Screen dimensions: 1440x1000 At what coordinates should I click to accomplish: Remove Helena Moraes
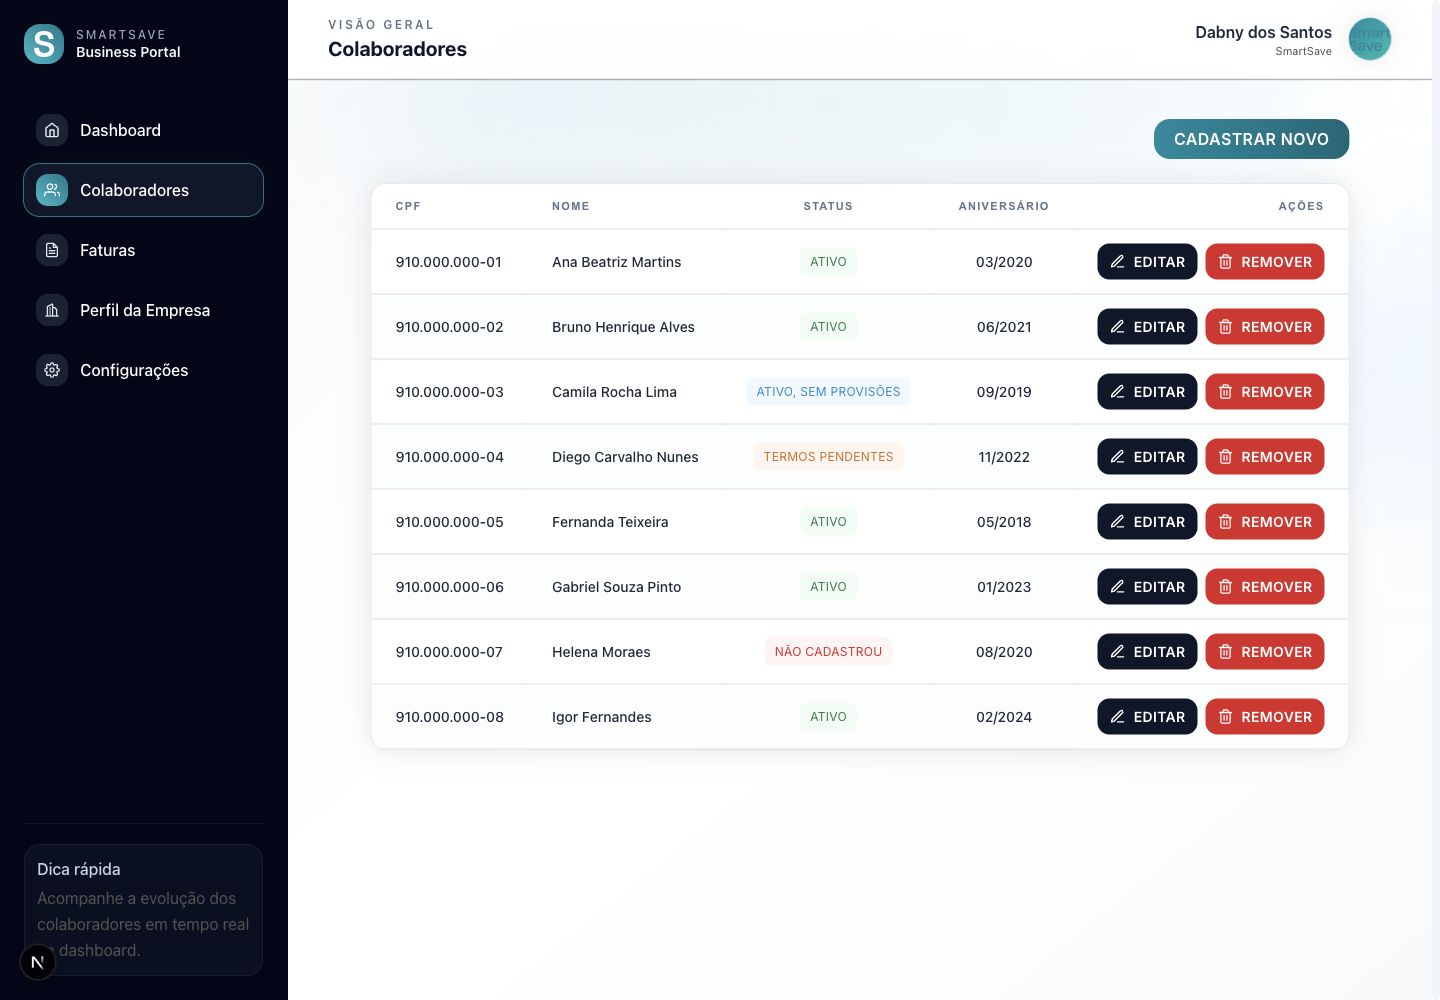(1264, 652)
